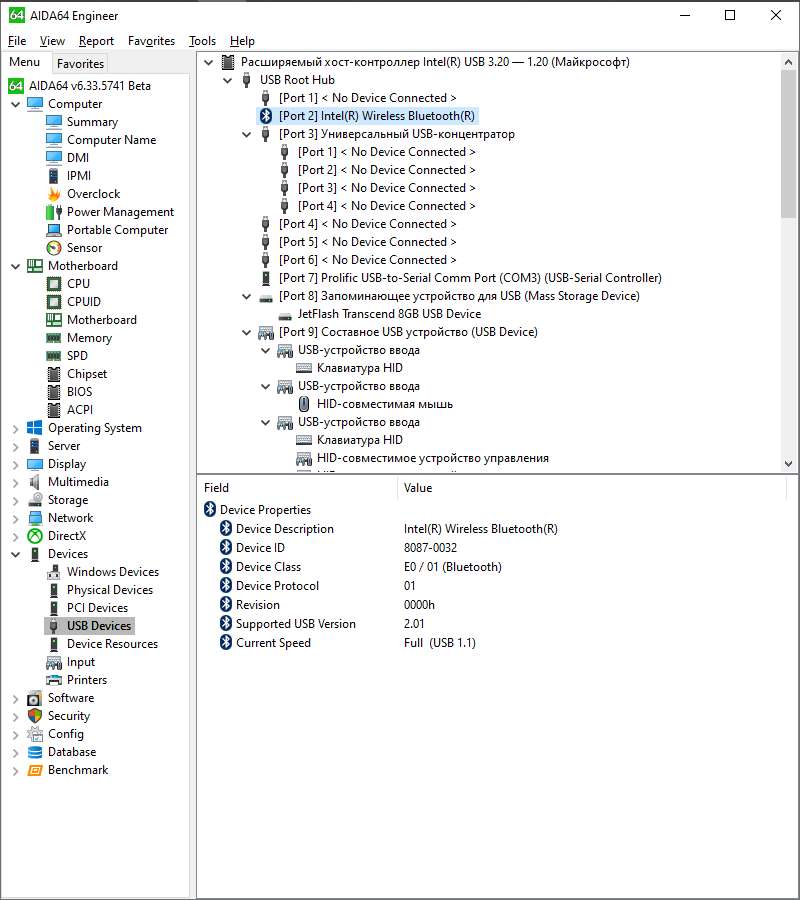Open the View menu

(52, 41)
